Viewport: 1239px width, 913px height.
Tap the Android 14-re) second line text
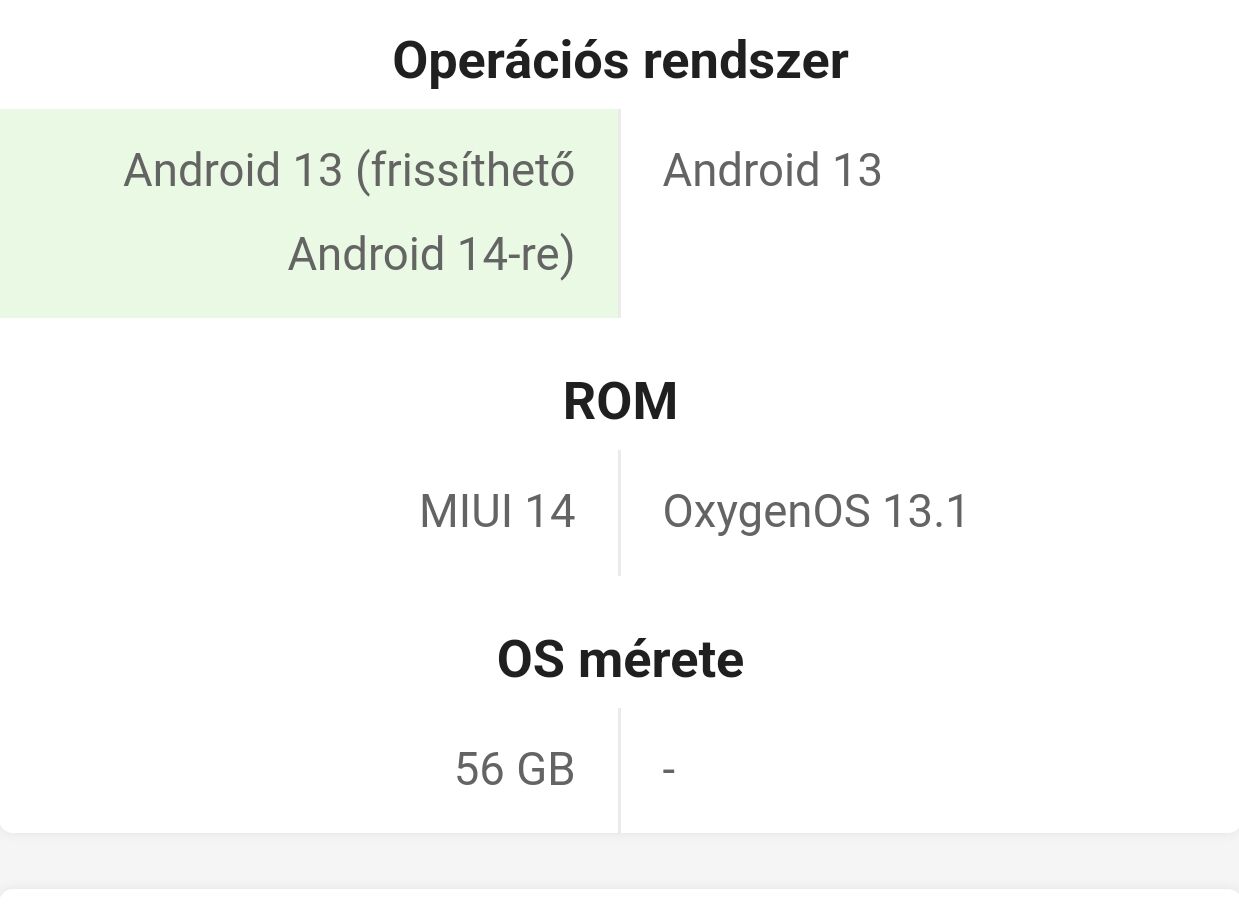click(431, 254)
